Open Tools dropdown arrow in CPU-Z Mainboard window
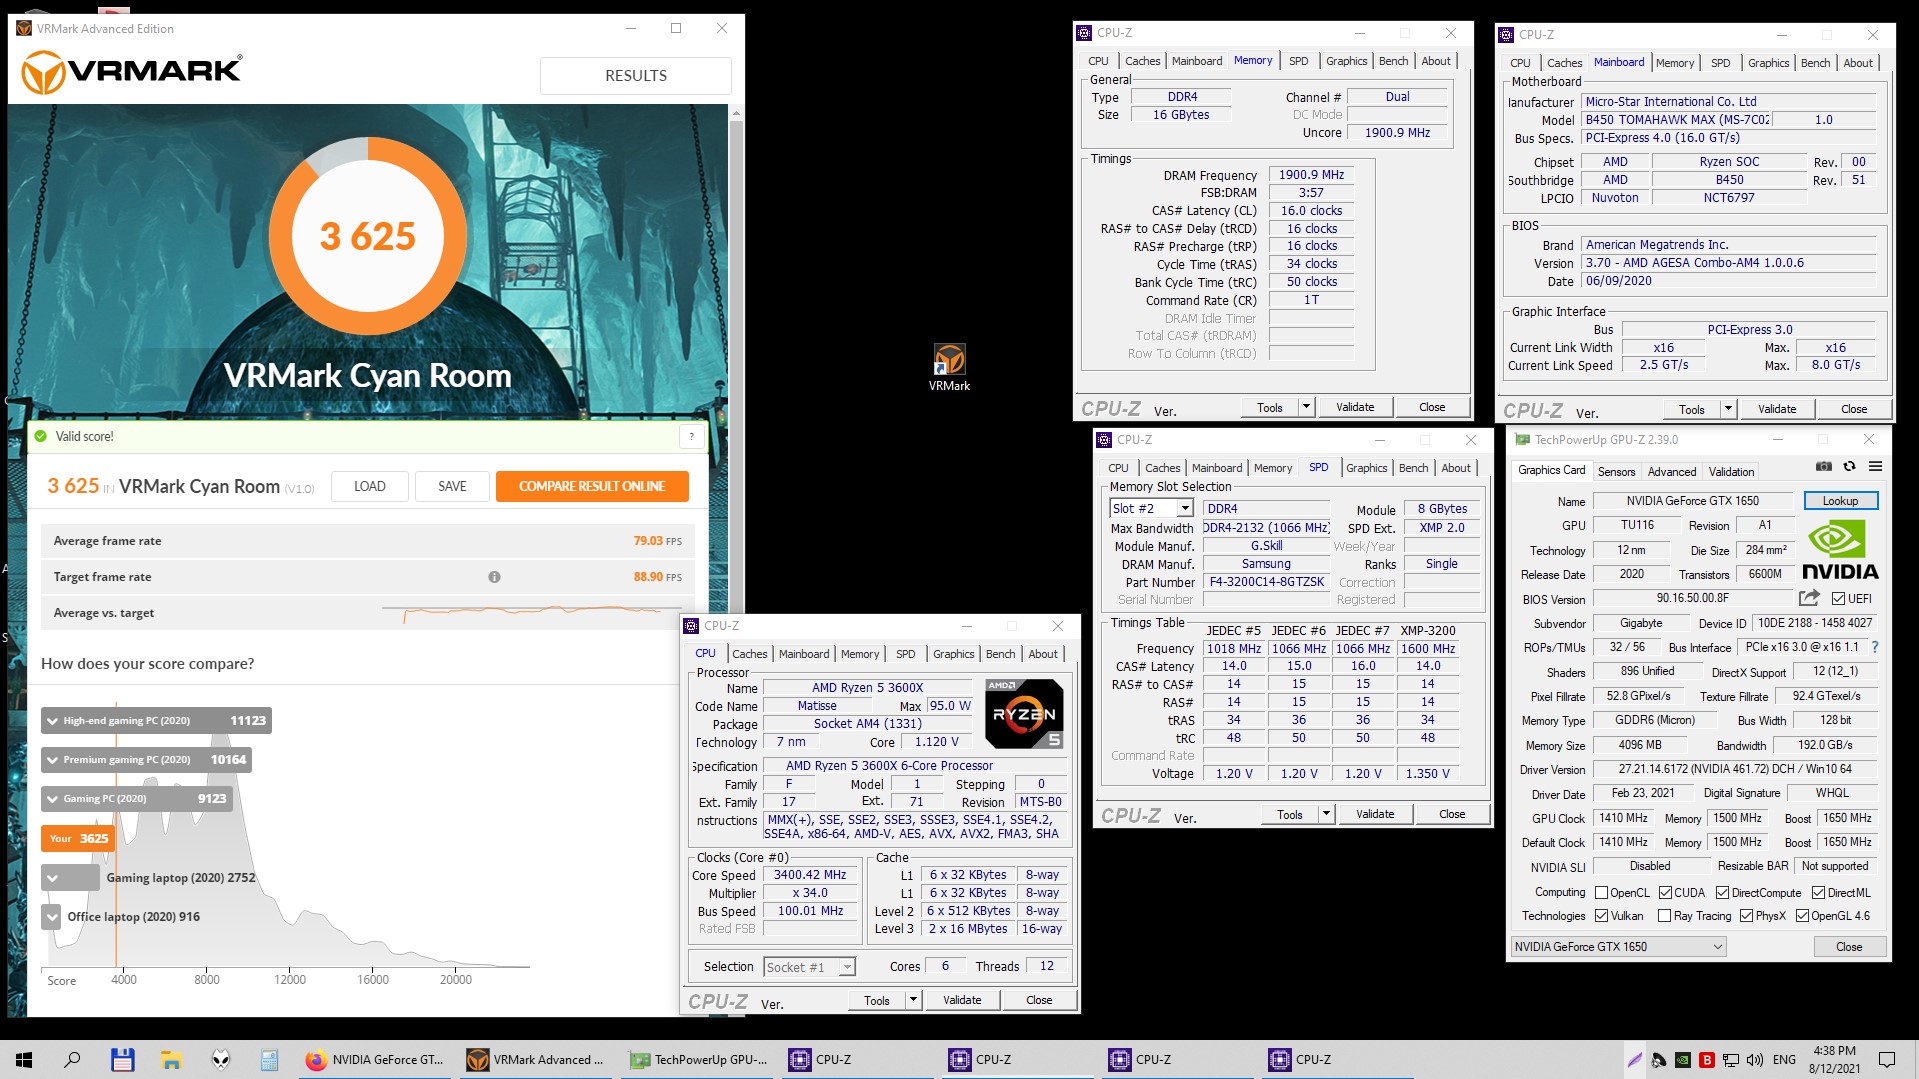Image resolution: width=1919 pixels, height=1079 pixels. click(x=1728, y=409)
